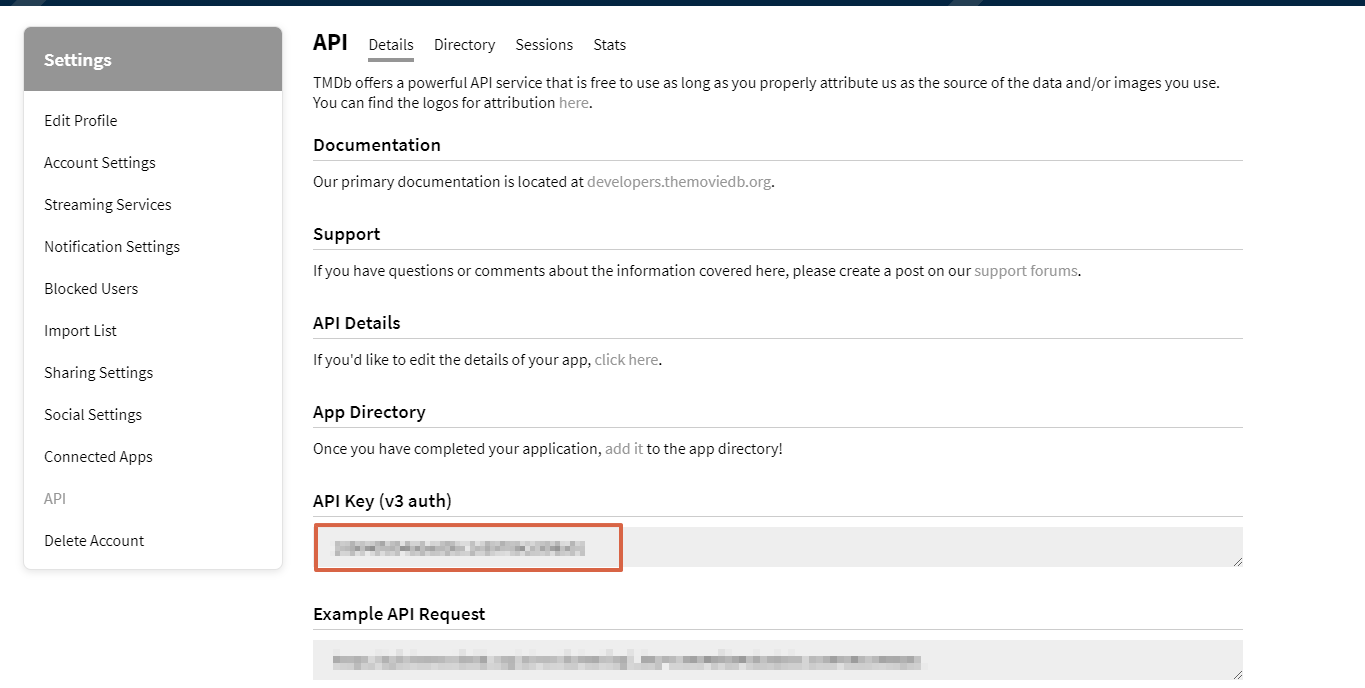Select the API Key (v3 auth) field

[x=468, y=547]
